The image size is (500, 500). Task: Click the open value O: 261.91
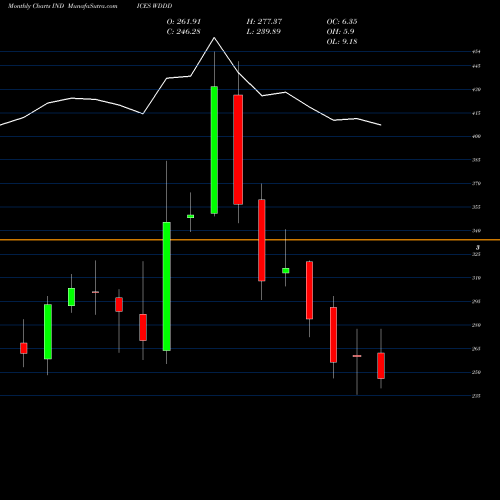coord(184,22)
